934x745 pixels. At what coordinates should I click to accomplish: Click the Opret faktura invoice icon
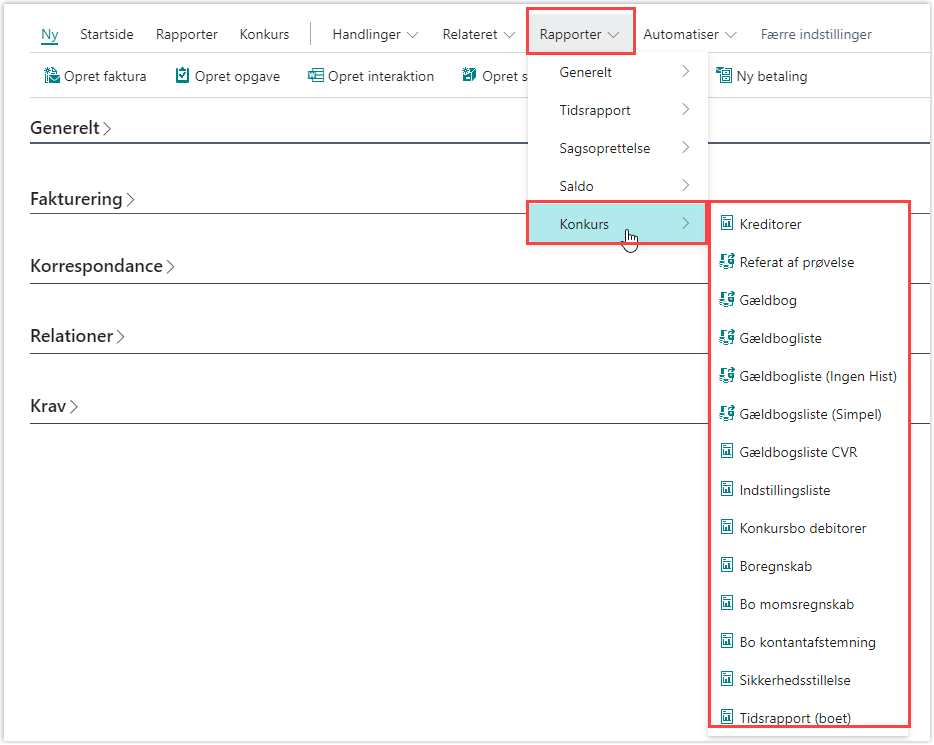click(52, 76)
